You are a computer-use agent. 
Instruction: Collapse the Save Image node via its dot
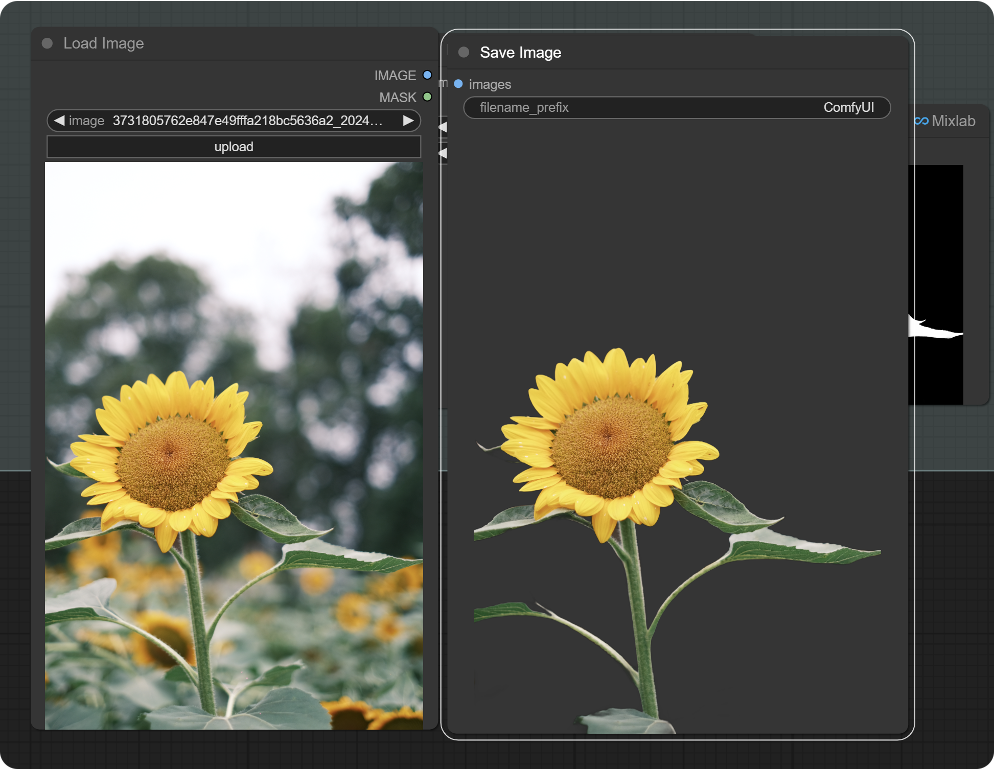(x=463, y=53)
